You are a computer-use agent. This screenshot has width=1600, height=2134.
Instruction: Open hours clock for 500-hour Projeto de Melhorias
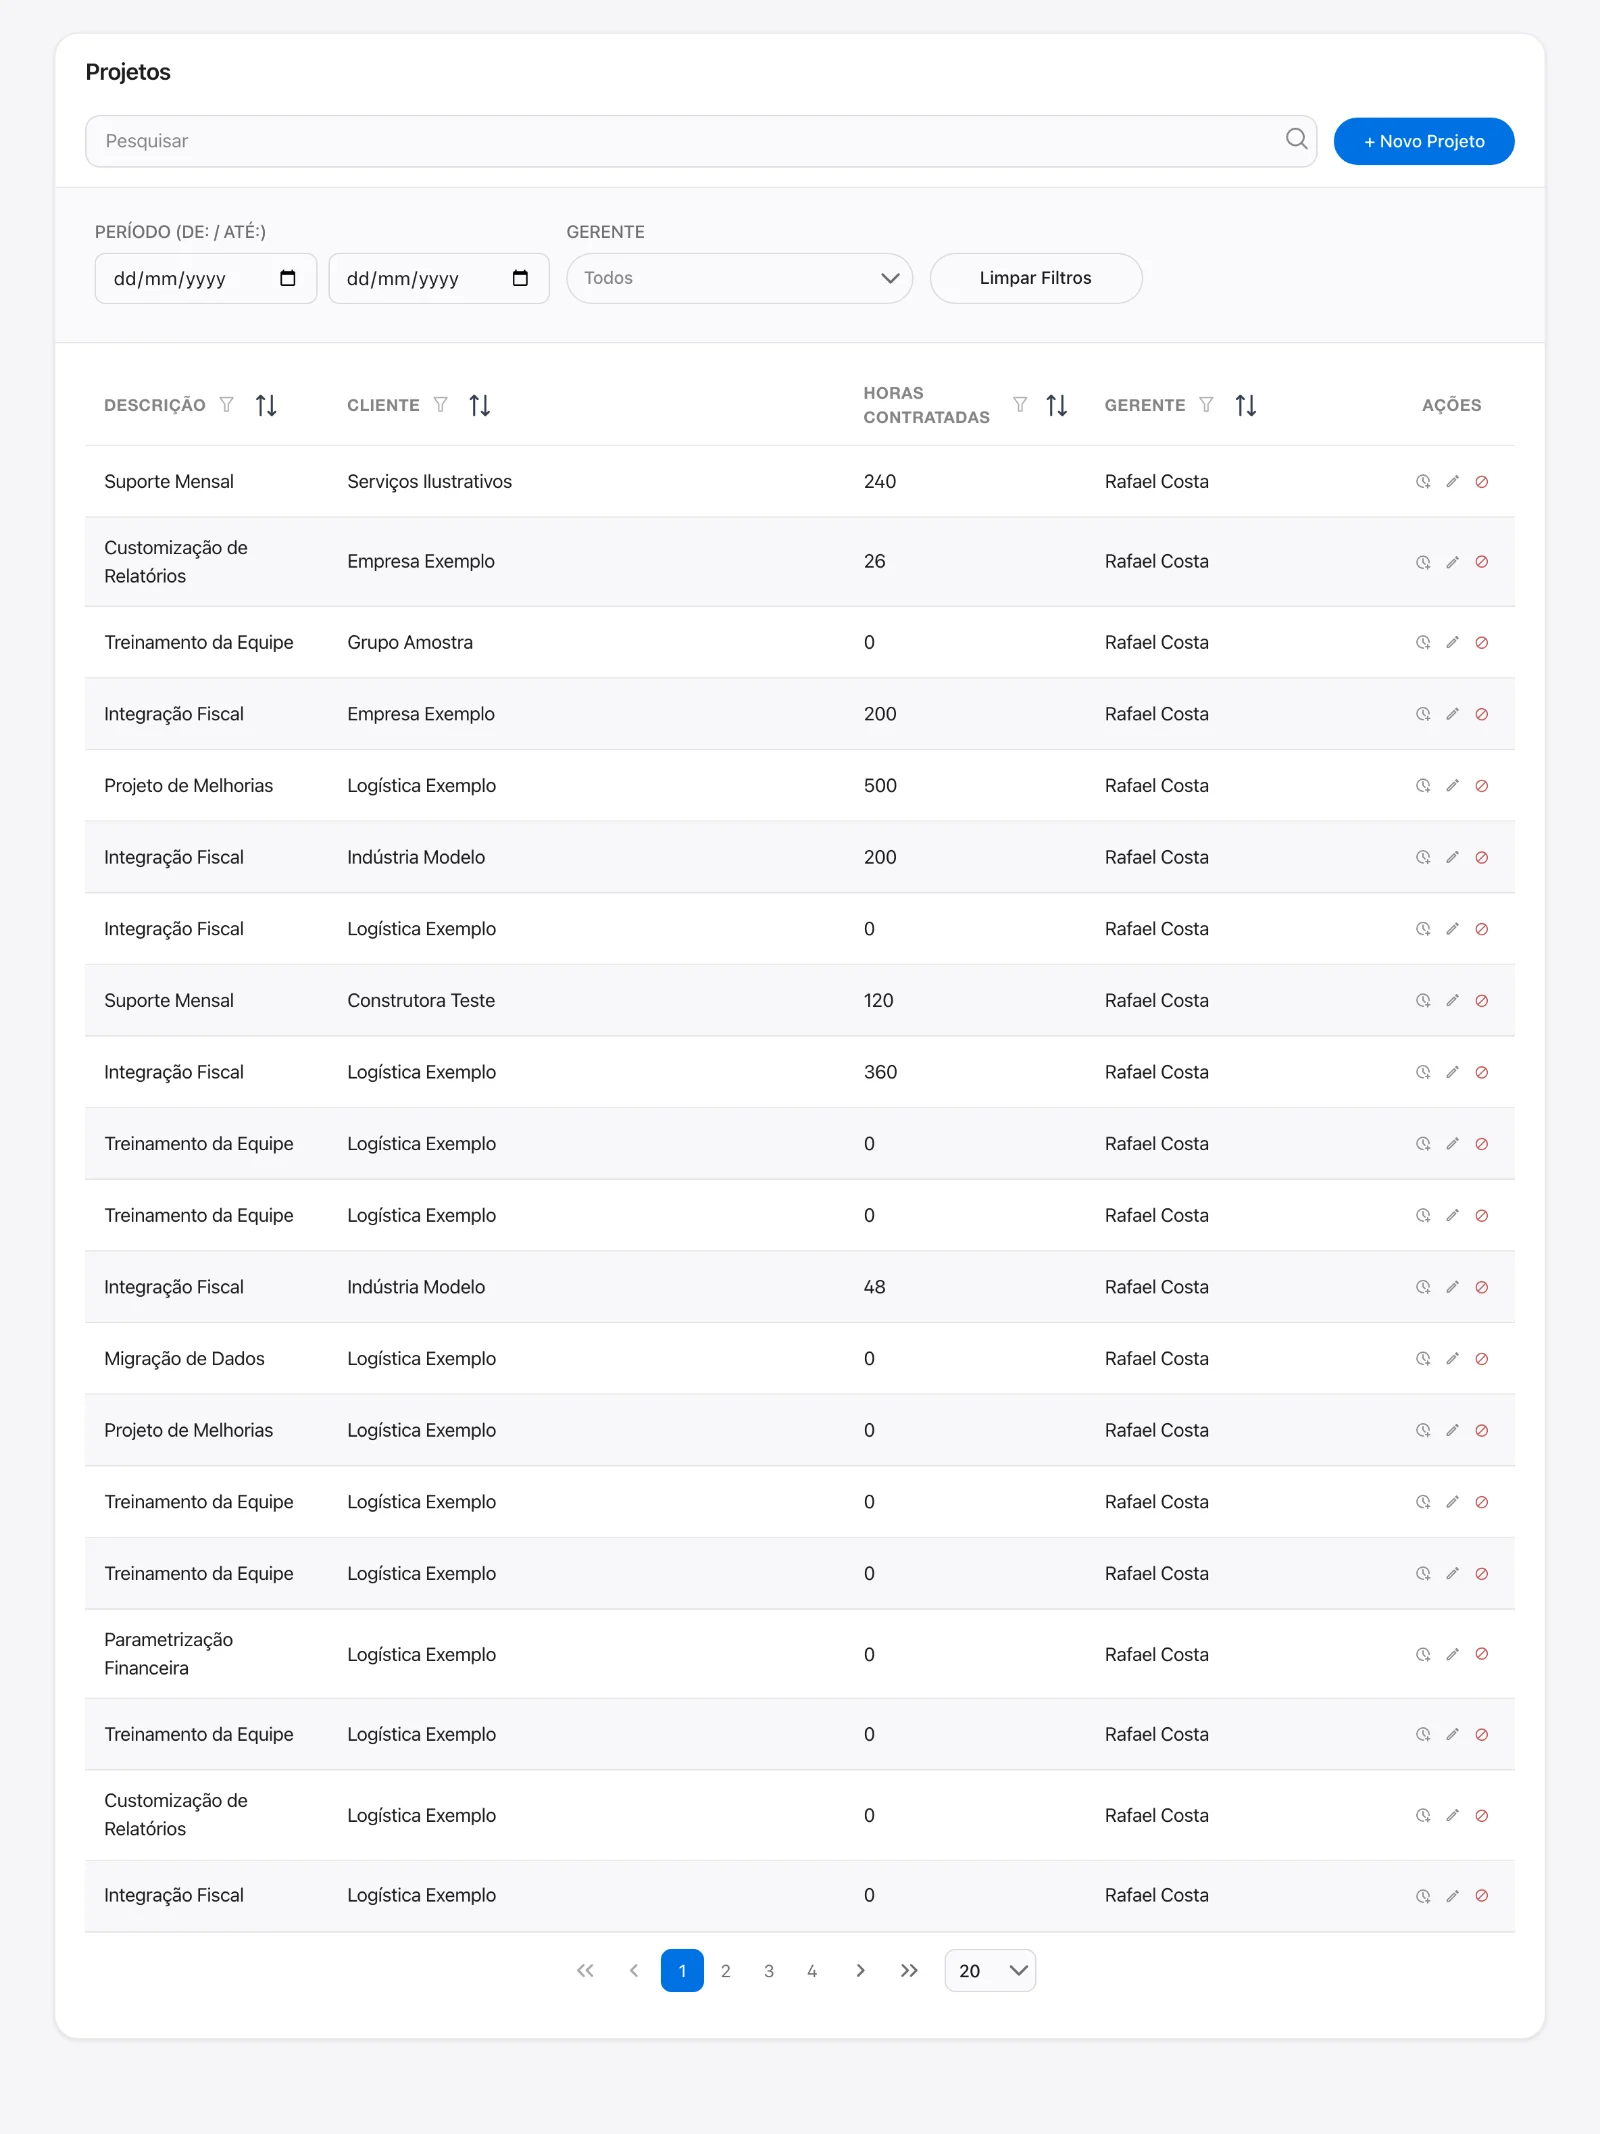1423,786
